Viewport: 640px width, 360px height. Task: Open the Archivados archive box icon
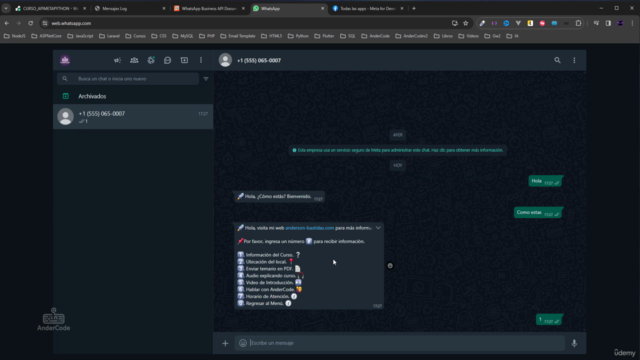coord(66,96)
